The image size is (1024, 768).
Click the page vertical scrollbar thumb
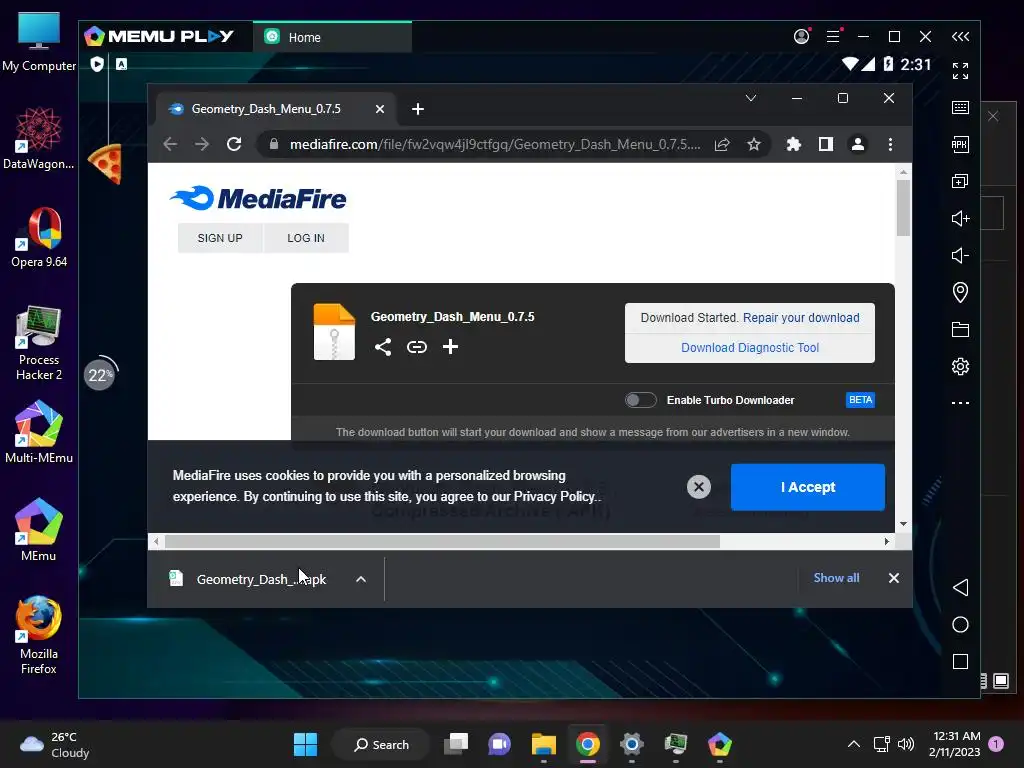click(903, 208)
